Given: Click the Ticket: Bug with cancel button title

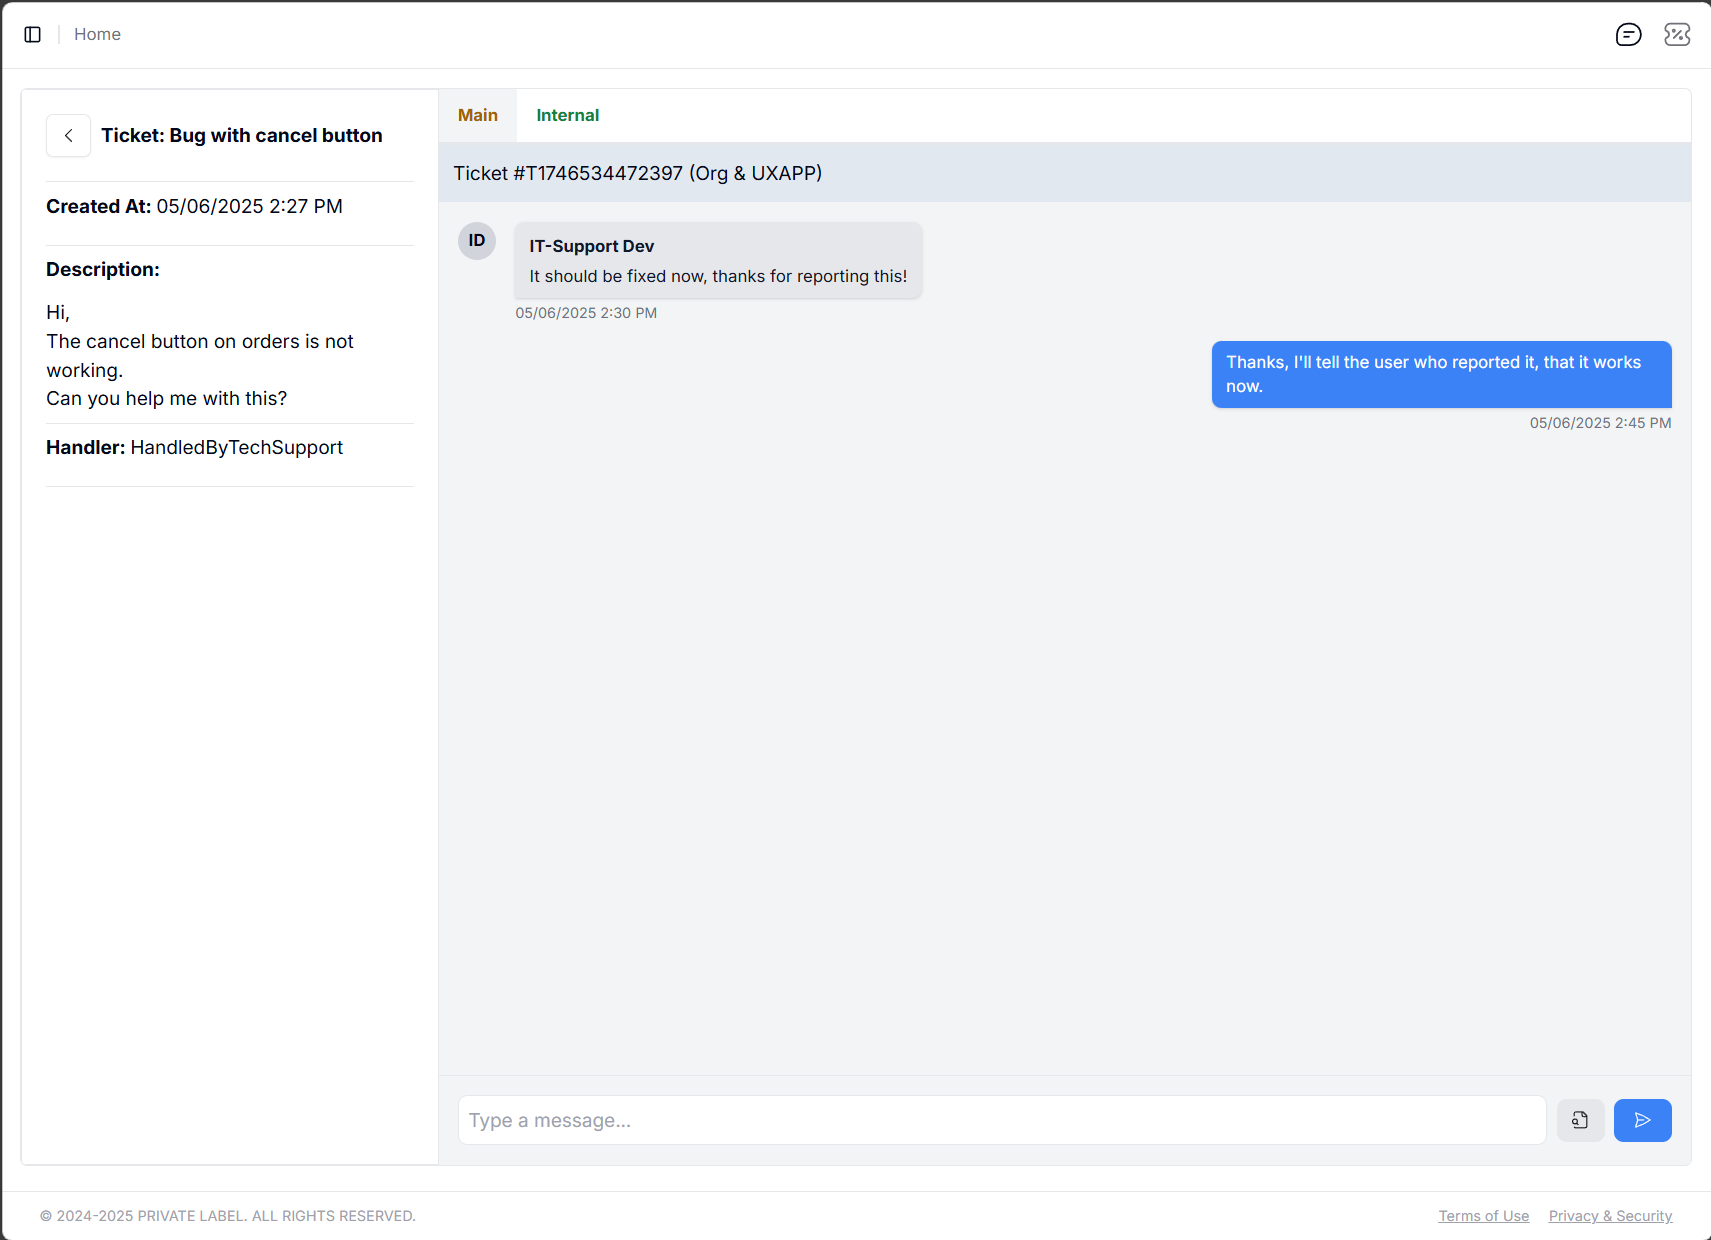Looking at the screenshot, I should (241, 136).
